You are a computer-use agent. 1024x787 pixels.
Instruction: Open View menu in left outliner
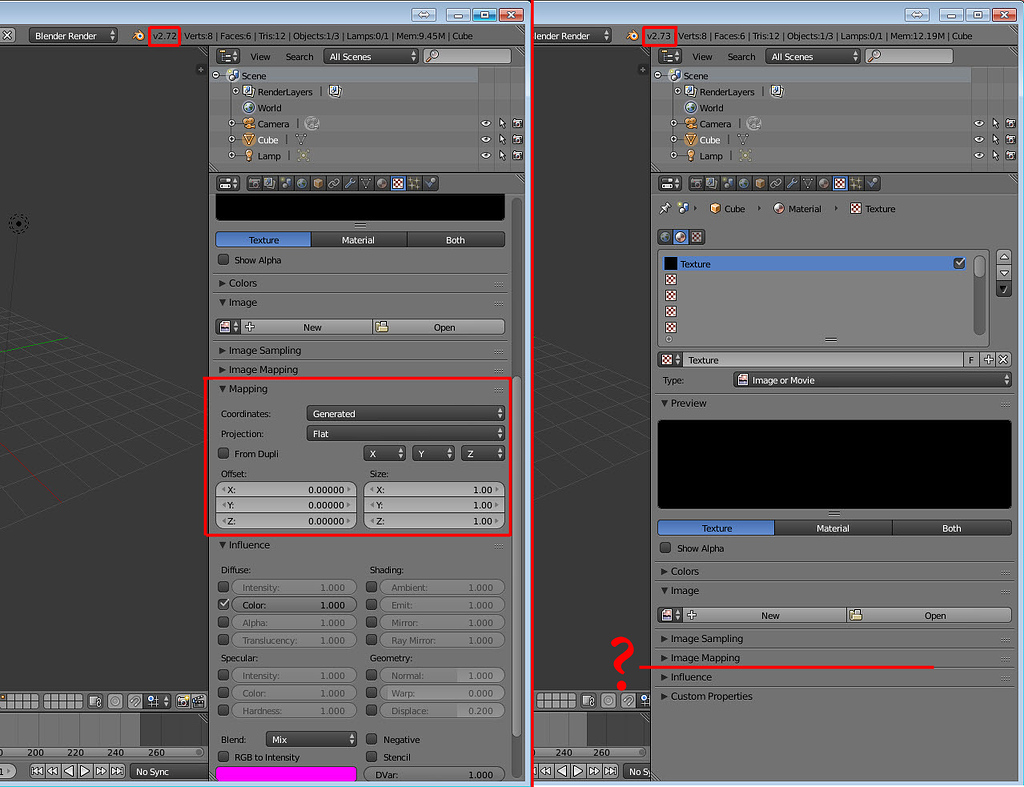260,57
